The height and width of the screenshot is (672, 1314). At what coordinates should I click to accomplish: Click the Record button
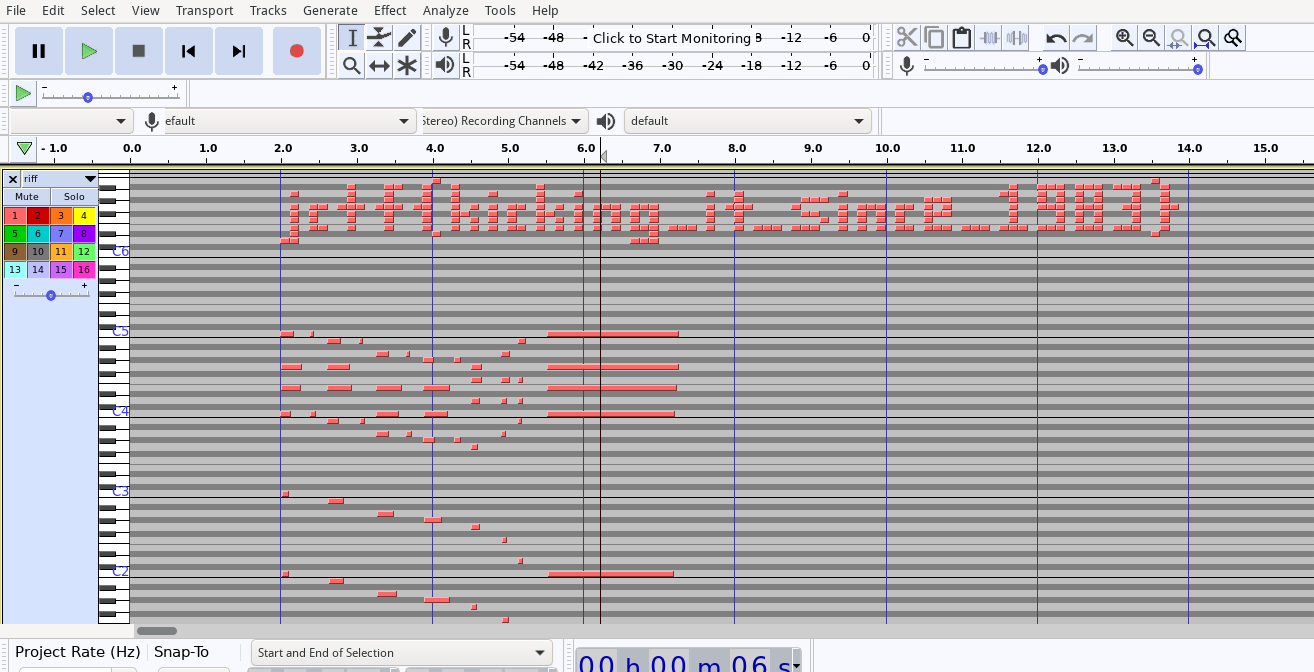click(297, 51)
